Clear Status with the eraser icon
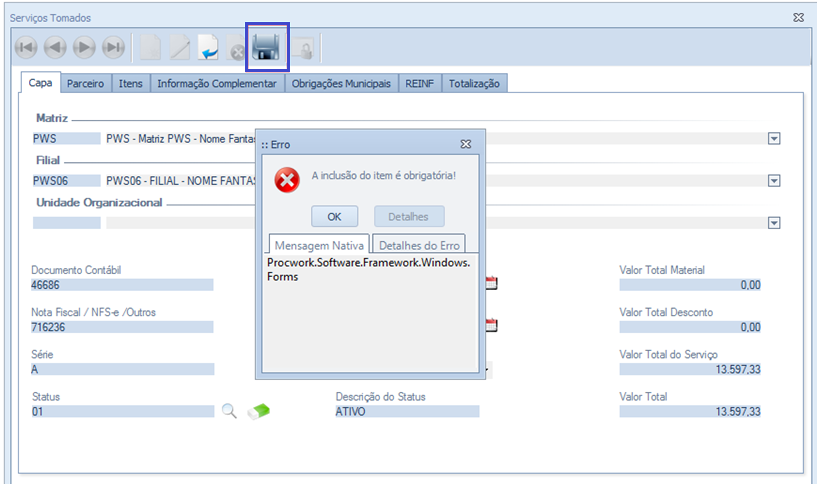This screenshot has height=485, width=819. pyautogui.click(x=259, y=411)
